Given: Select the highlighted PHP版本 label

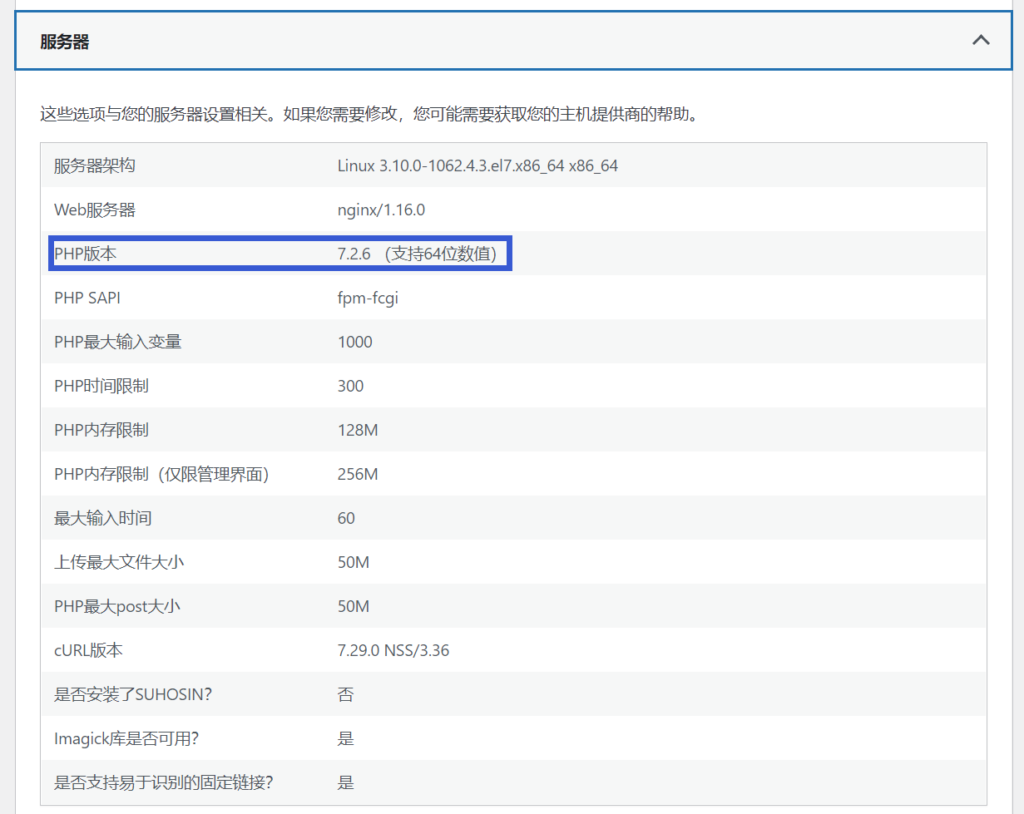Looking at the screenshot, I should [85, 254].
